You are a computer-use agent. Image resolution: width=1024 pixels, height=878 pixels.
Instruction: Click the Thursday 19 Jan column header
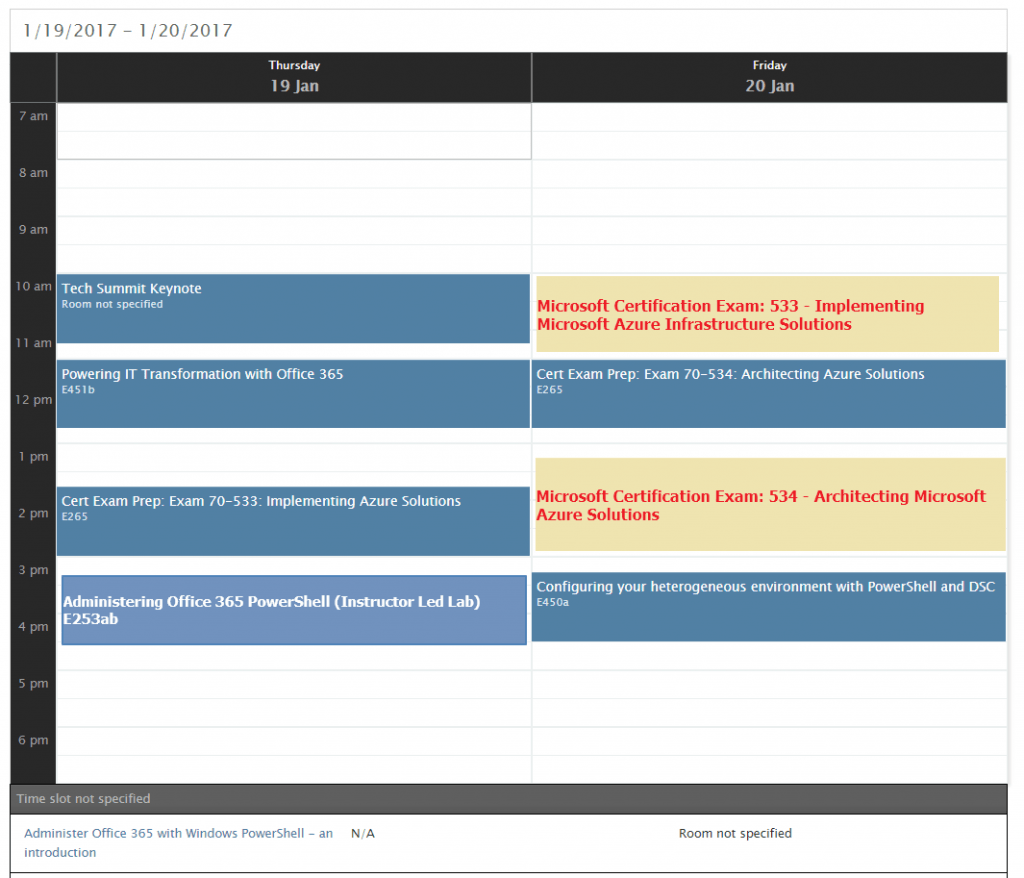click(x=294, y=77)
